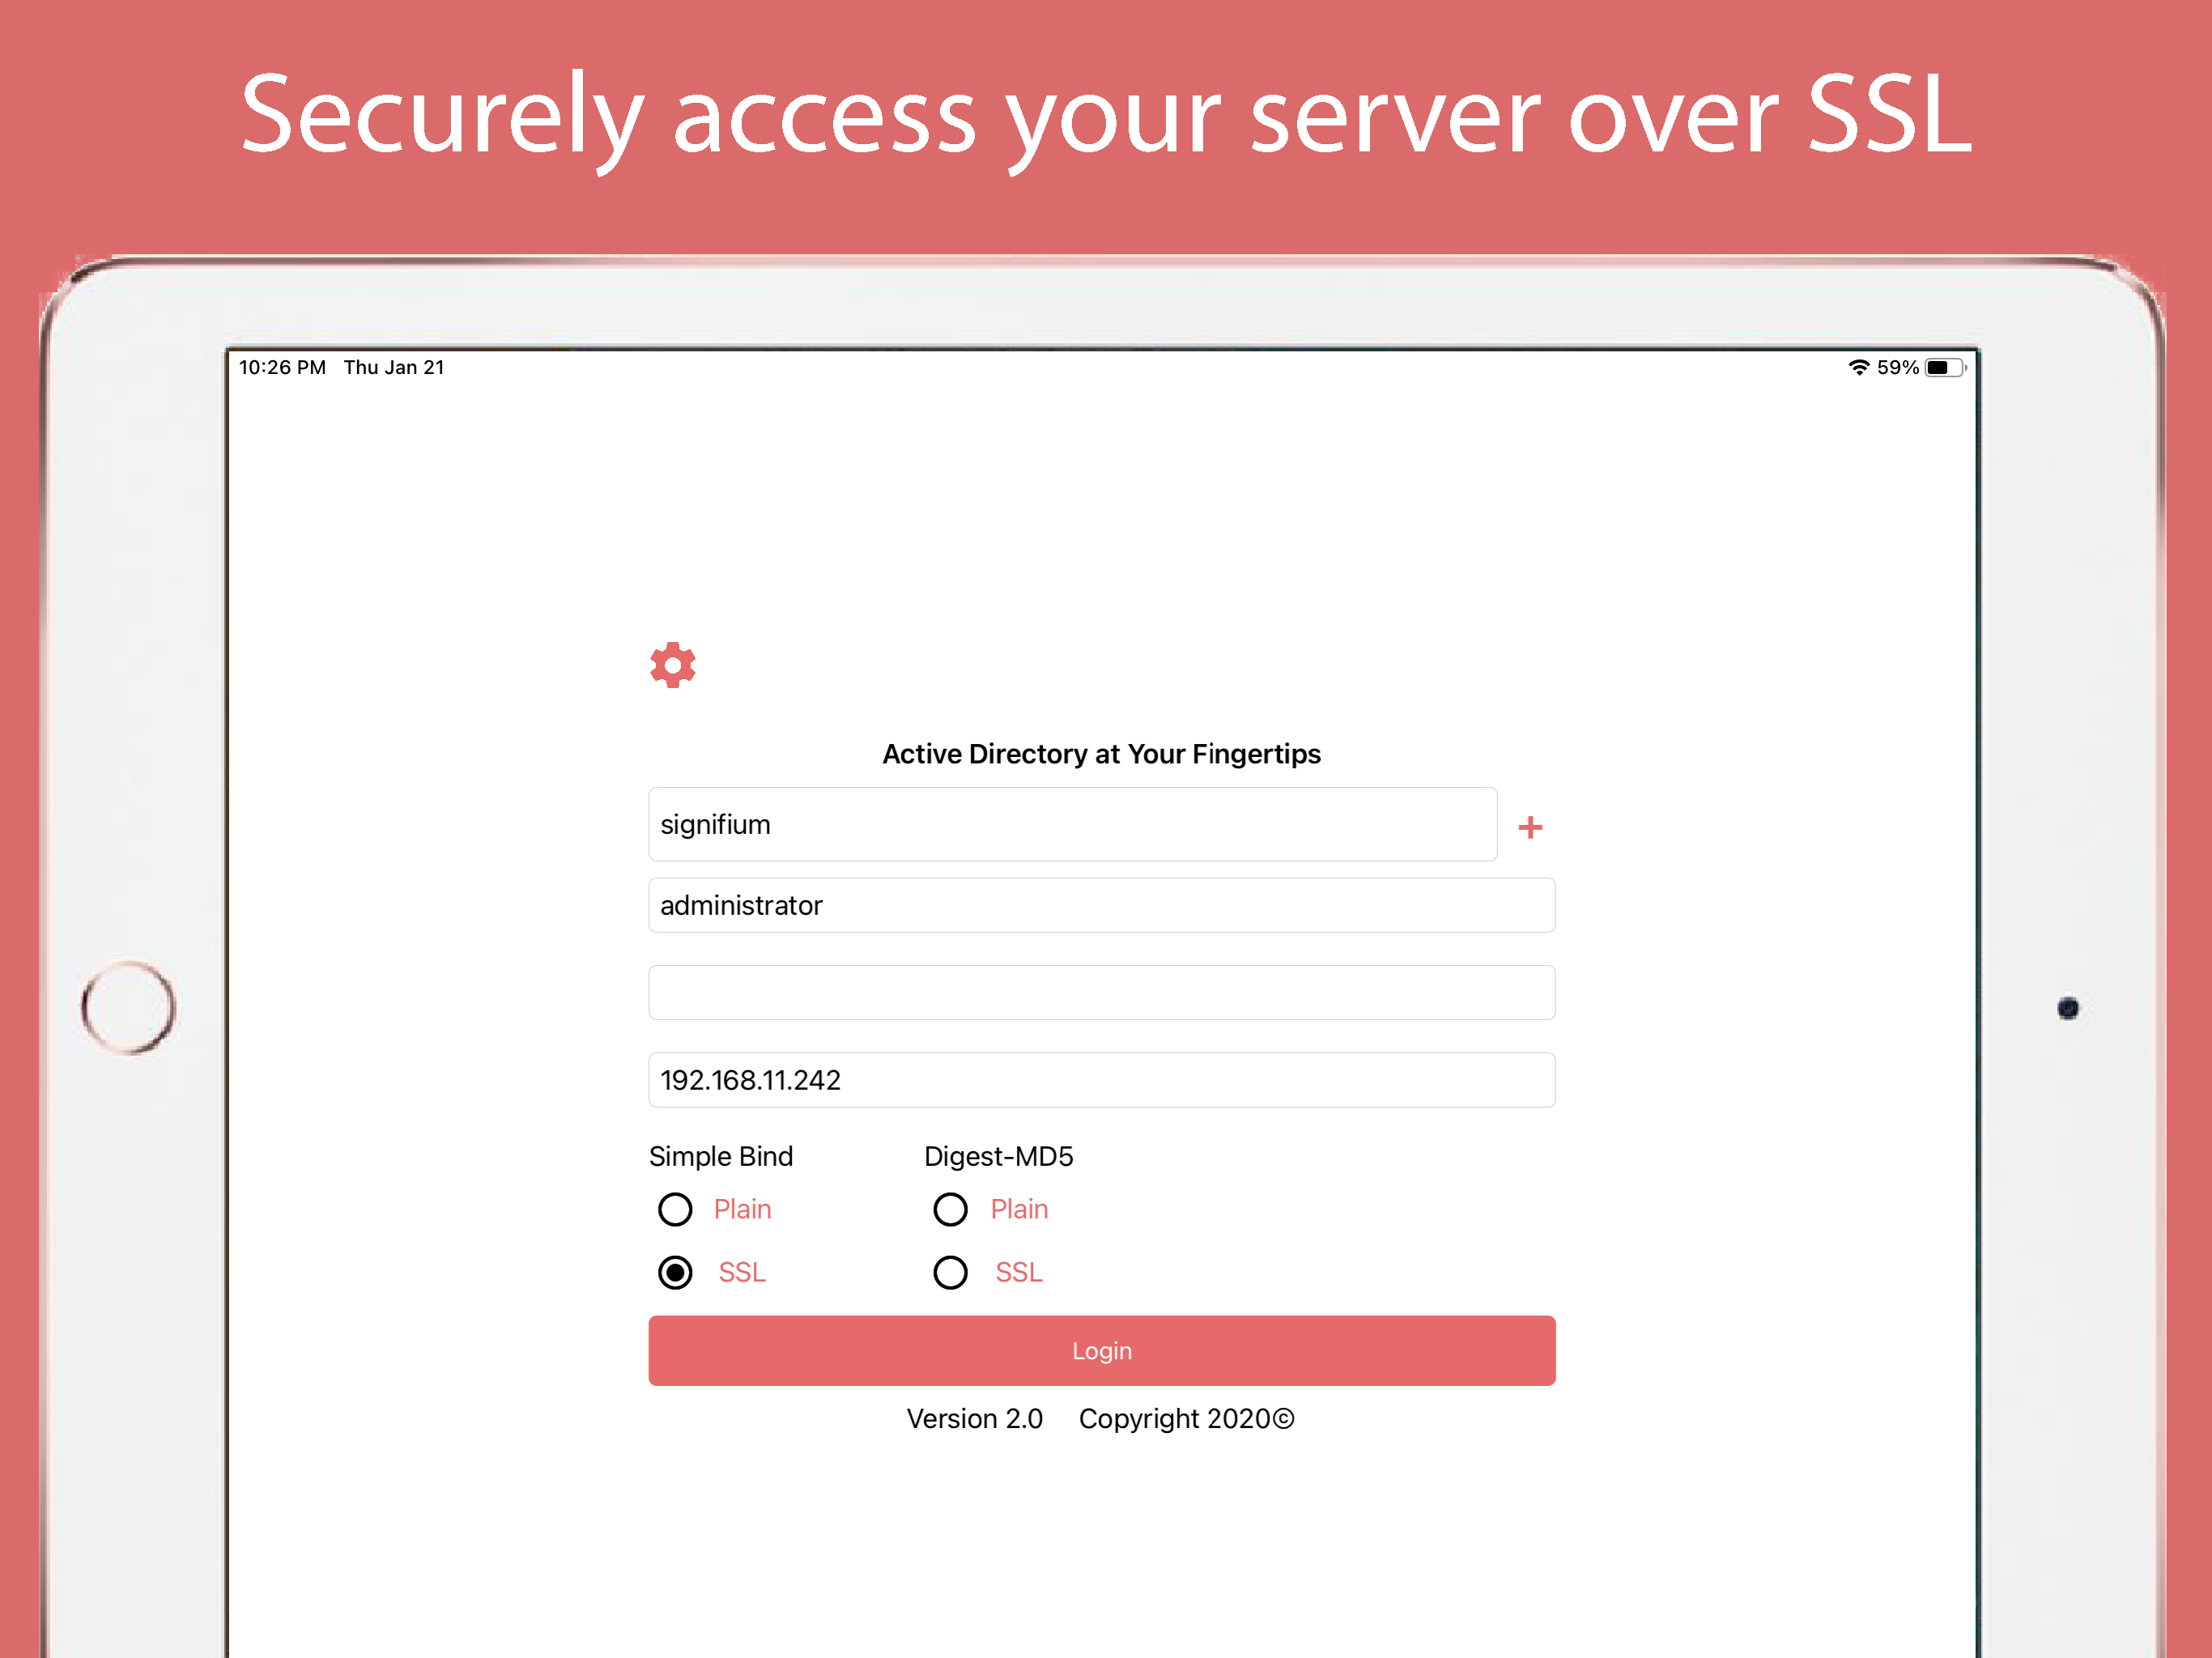Image resolution: width=2212 pixels, height=1658 pixels.
Task: Click the plus icon beside signifium field
Action: [x=1529, y=827]
